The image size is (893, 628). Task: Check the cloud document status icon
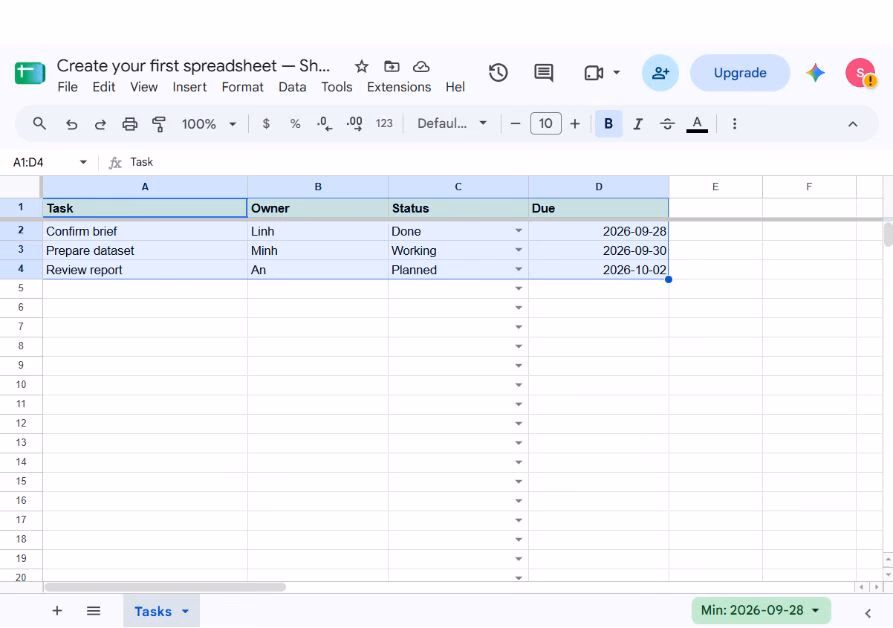coord(421,67)
